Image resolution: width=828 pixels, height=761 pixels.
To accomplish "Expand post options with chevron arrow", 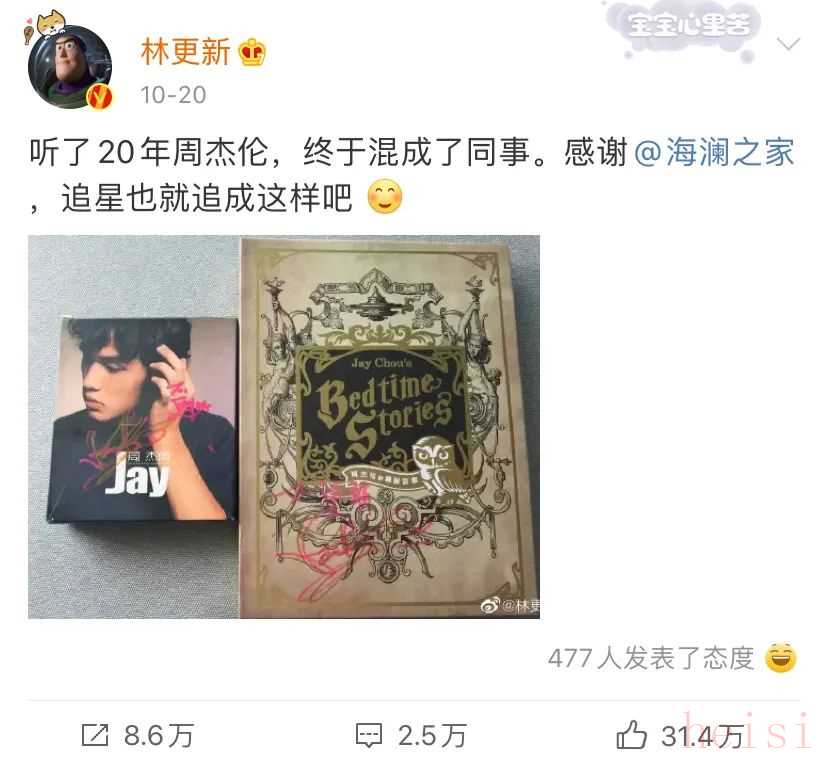I will click(788, 44).
